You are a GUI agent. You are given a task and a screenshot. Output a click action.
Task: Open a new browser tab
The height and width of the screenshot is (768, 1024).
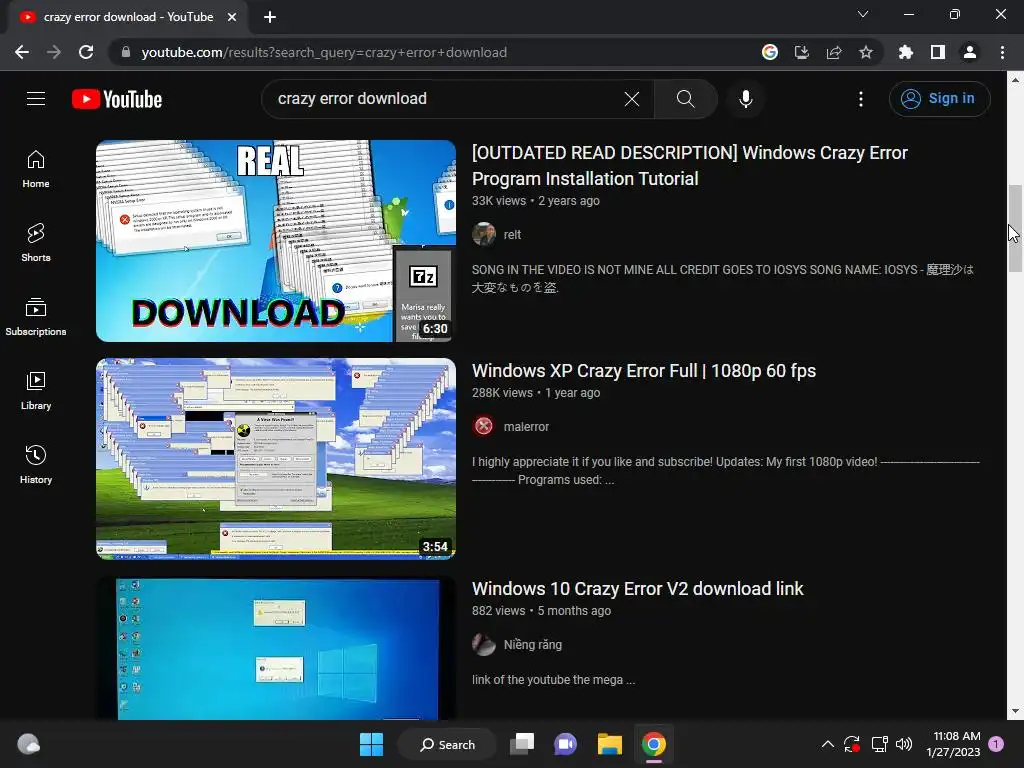tap(270, 17)
